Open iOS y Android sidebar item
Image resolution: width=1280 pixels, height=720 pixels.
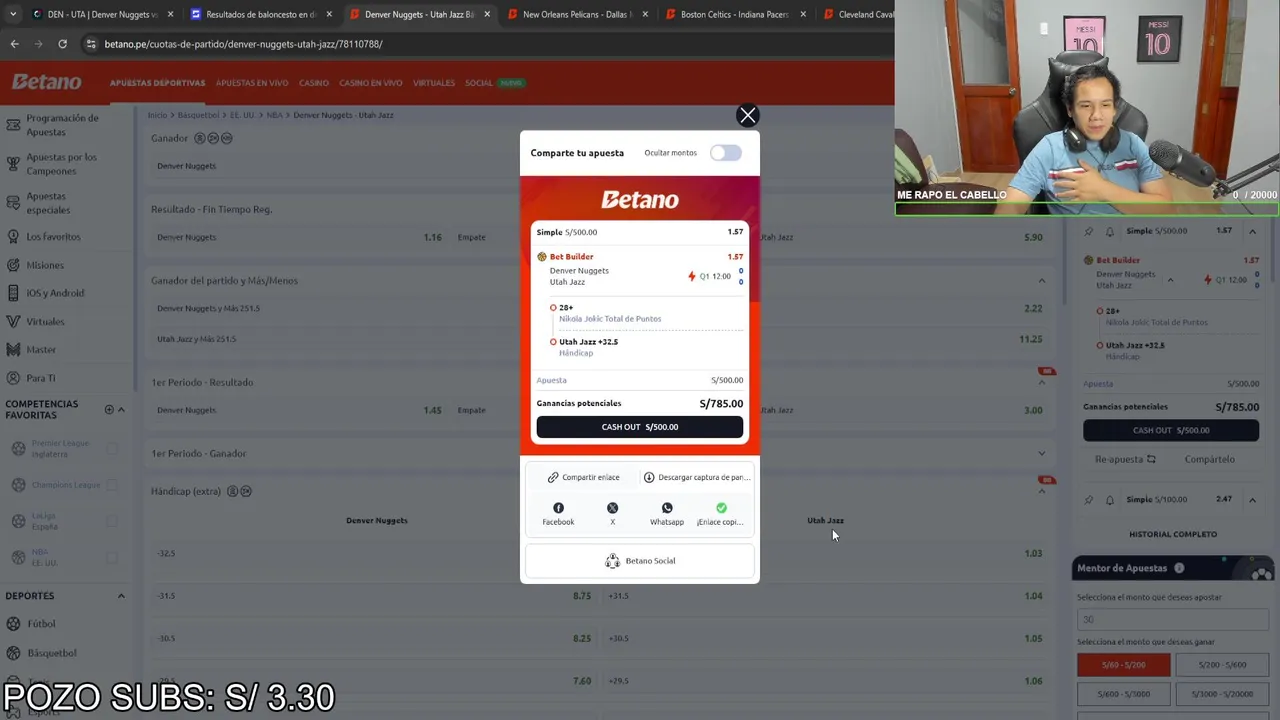tap(55, 293)
